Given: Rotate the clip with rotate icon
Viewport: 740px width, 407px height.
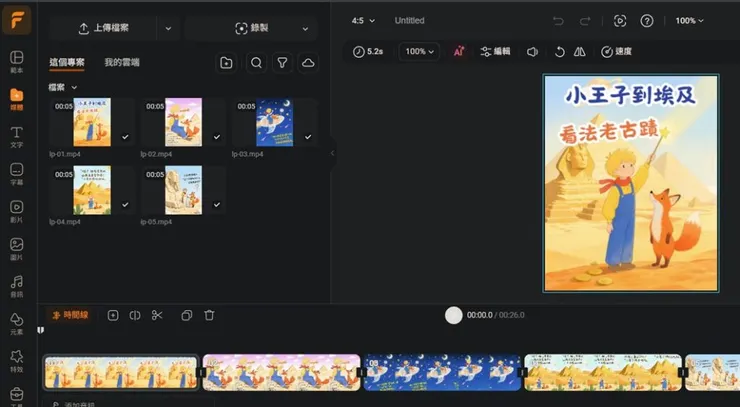Looking at the screenshot, I should [x=559, y=52].
